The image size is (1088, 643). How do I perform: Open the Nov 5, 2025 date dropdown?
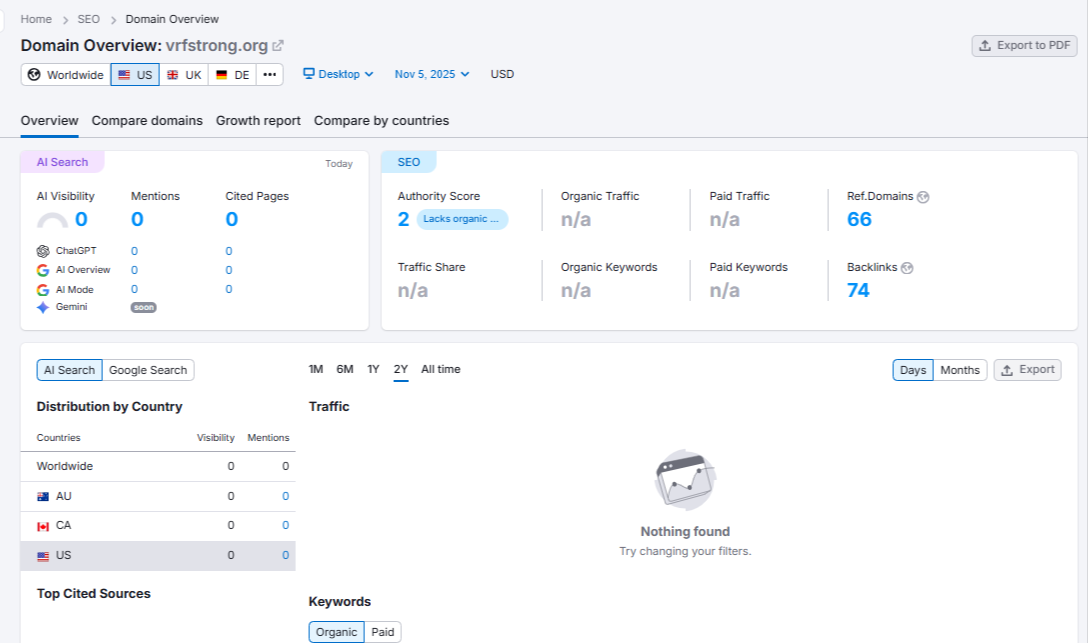[x=431, y=74]
